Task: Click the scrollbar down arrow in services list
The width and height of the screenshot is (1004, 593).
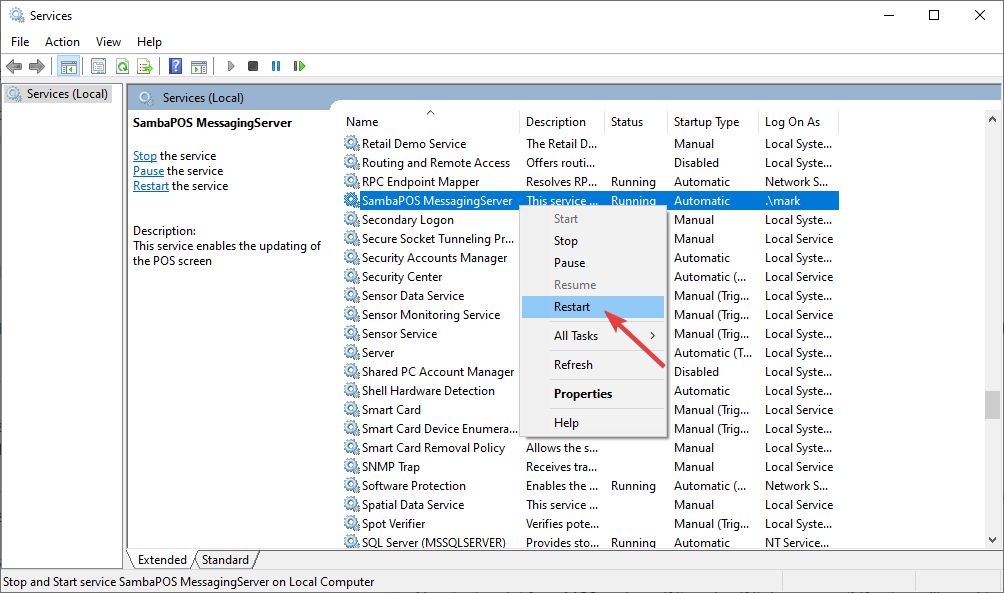Action: [x=992, y=540]
